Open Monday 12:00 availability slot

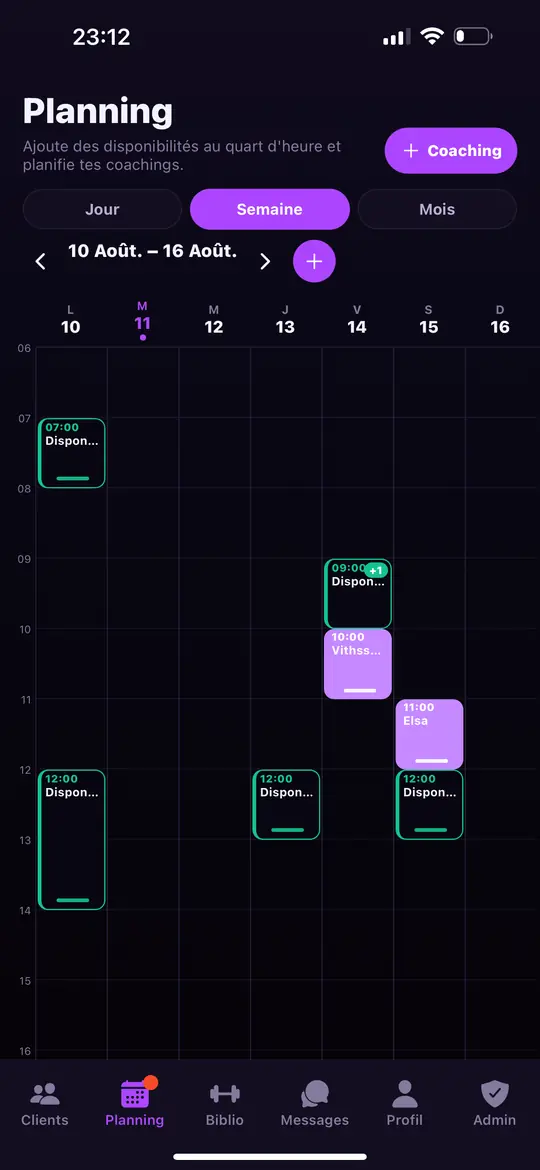[x=72, y=839]
